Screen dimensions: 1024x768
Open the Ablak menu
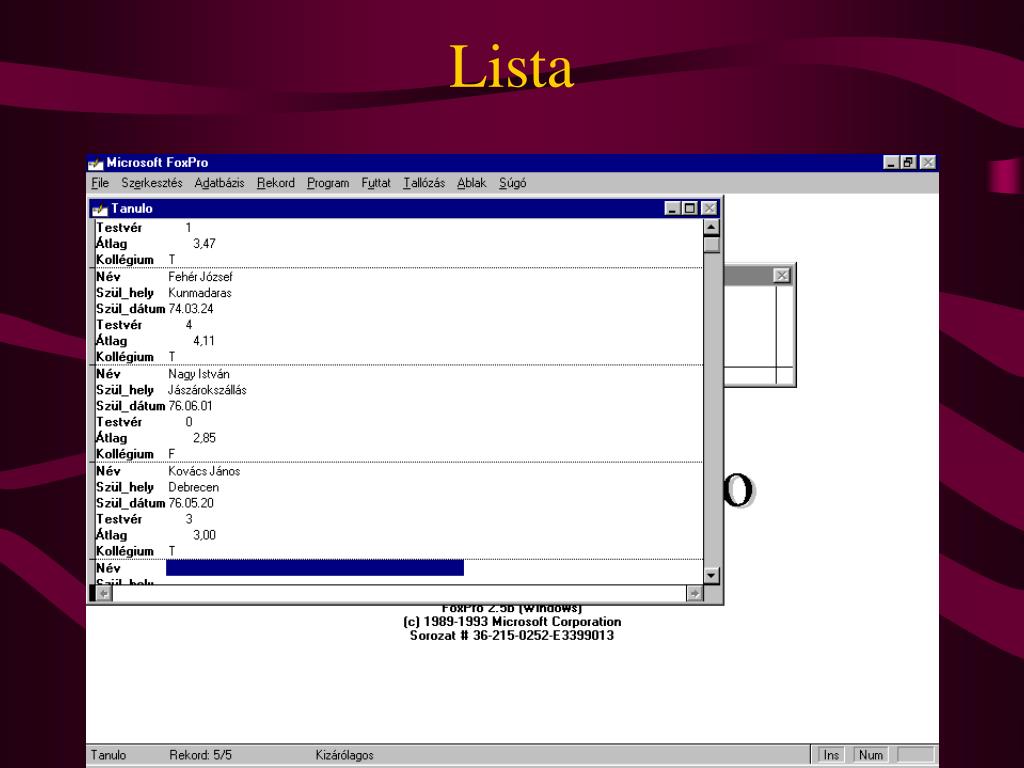[x=472, y=184]
